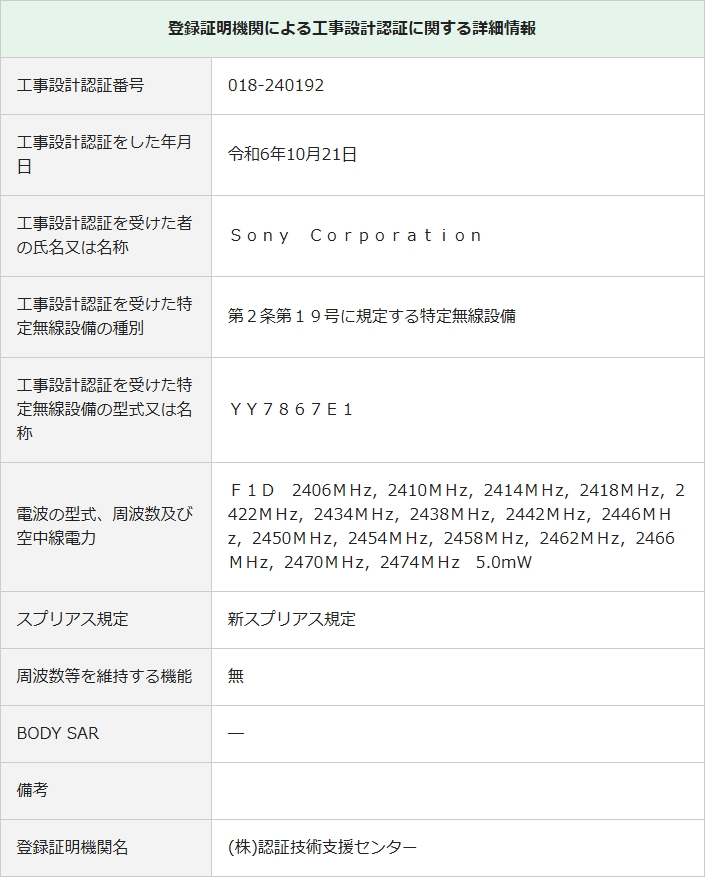Screen dimensions: 705x877
Task: Click the 氏名又は名称 label cell
Action: [x=106, y=236]
